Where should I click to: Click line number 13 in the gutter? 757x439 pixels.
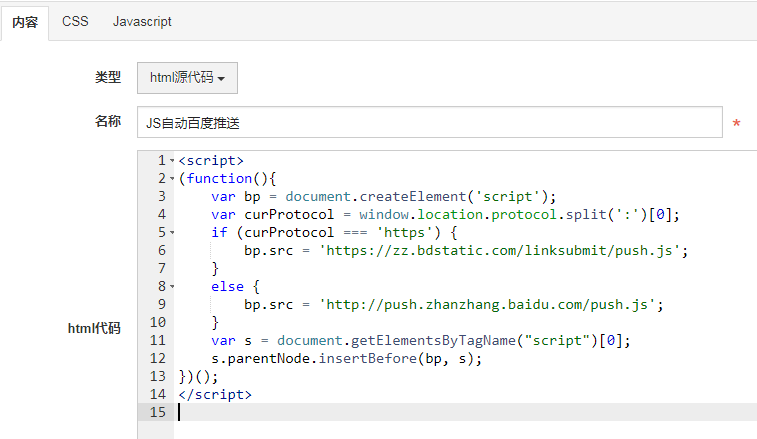158,377
